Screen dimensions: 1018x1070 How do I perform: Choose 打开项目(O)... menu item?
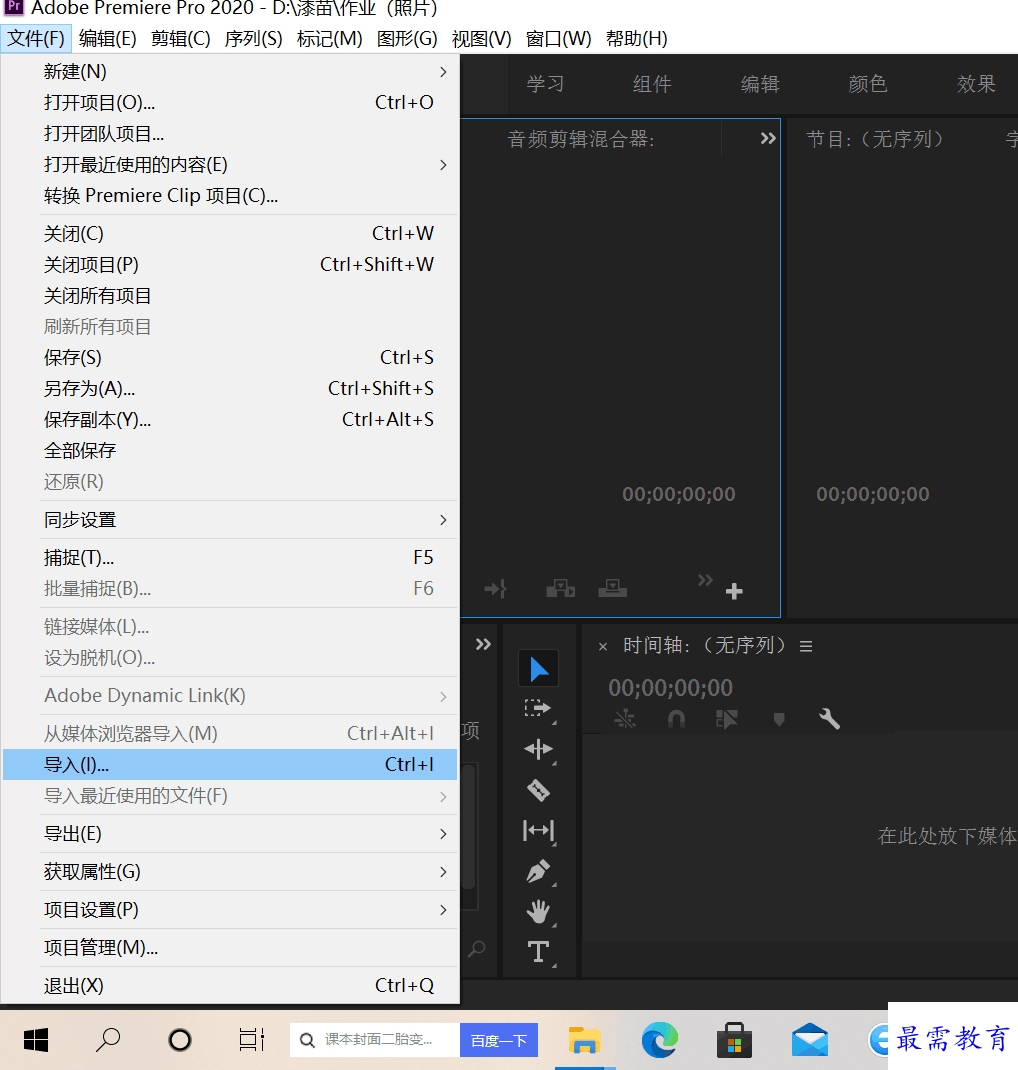click(230, 102)
